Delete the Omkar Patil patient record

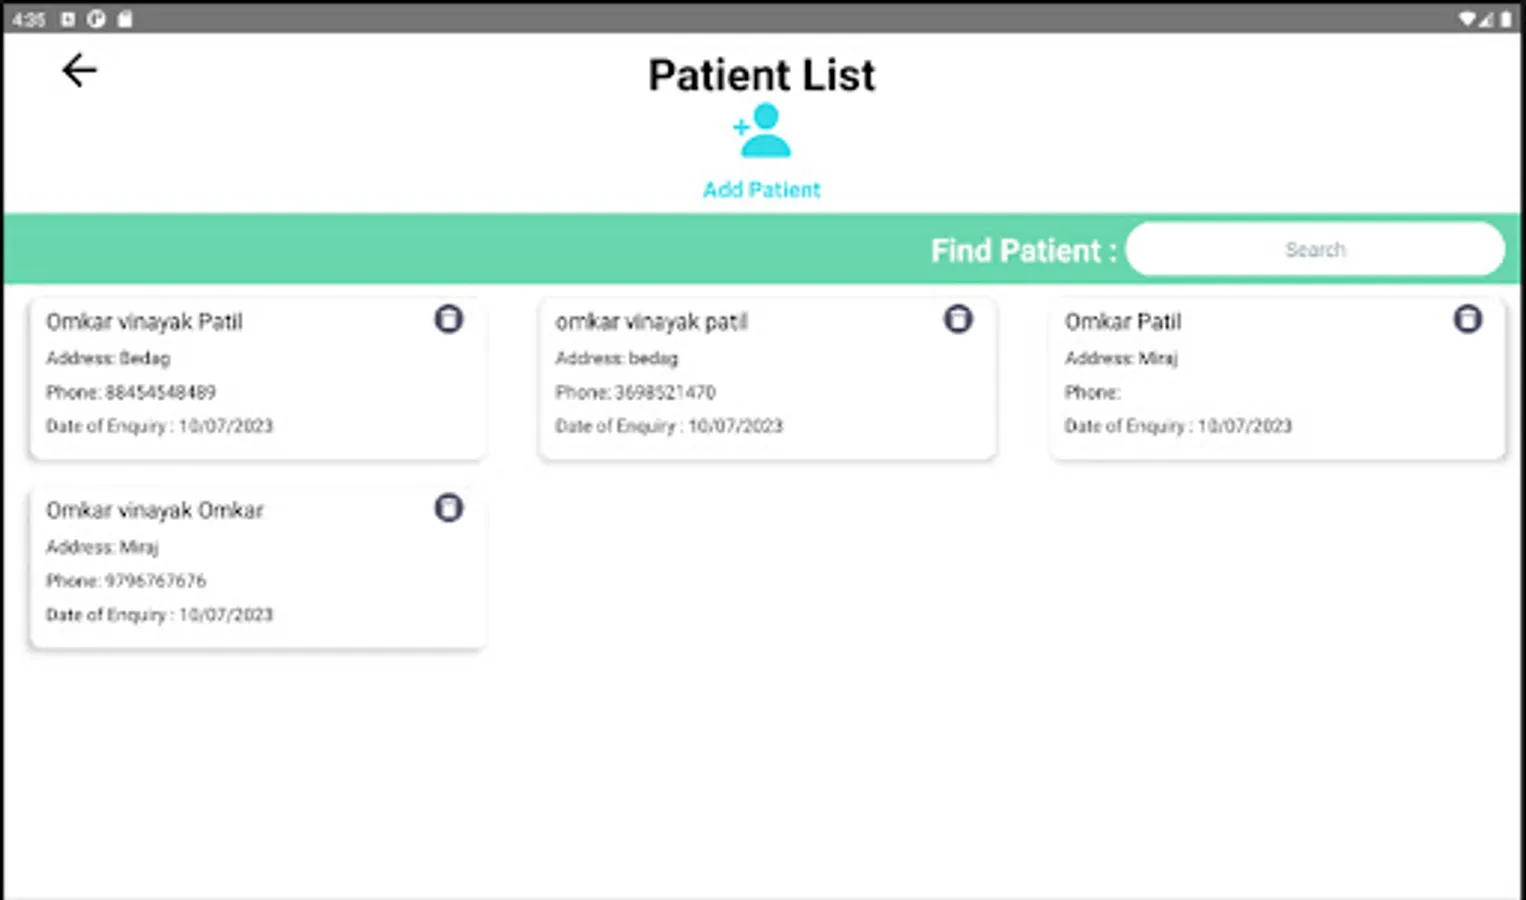point(1467,319)
